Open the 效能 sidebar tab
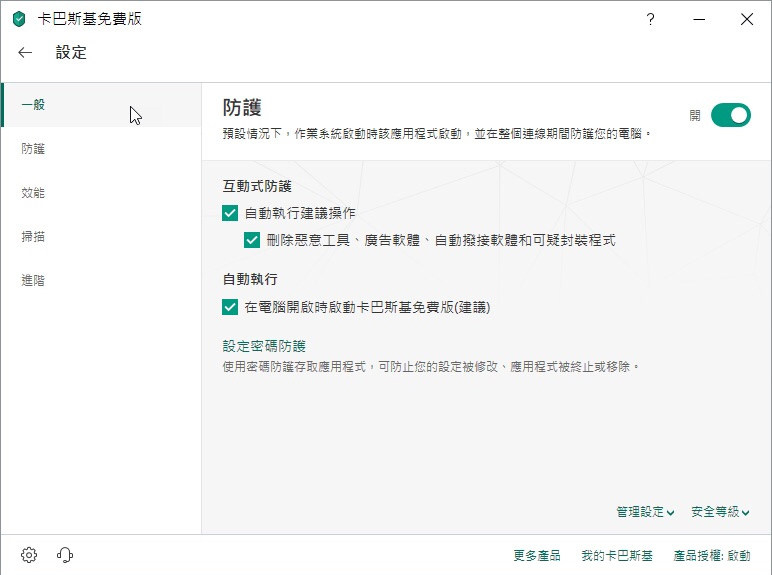 pos(34,193)
